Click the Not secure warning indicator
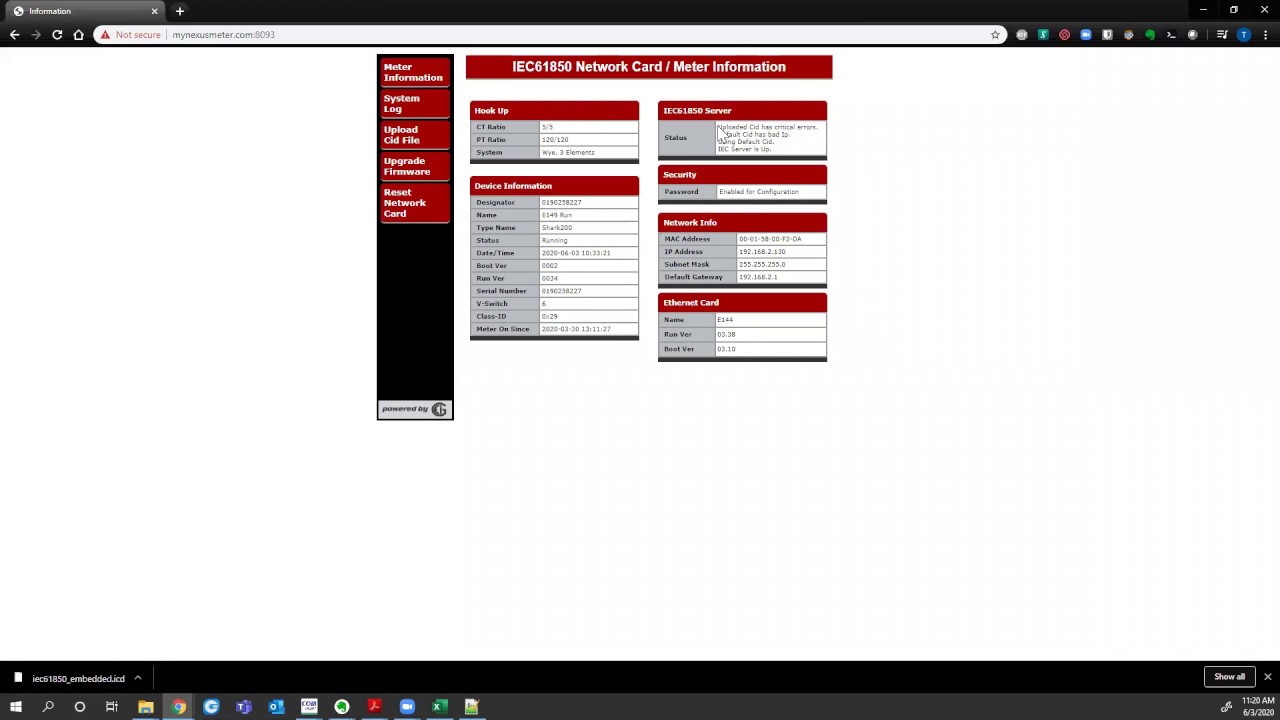This screenshot has width=1280, height=720. (130, 35)
